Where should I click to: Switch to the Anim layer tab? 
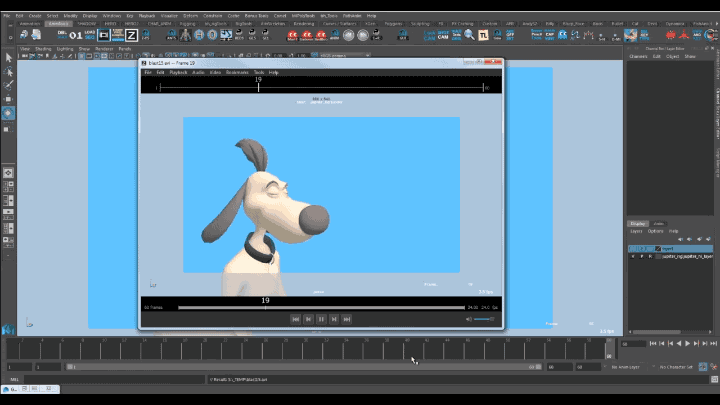658,224
